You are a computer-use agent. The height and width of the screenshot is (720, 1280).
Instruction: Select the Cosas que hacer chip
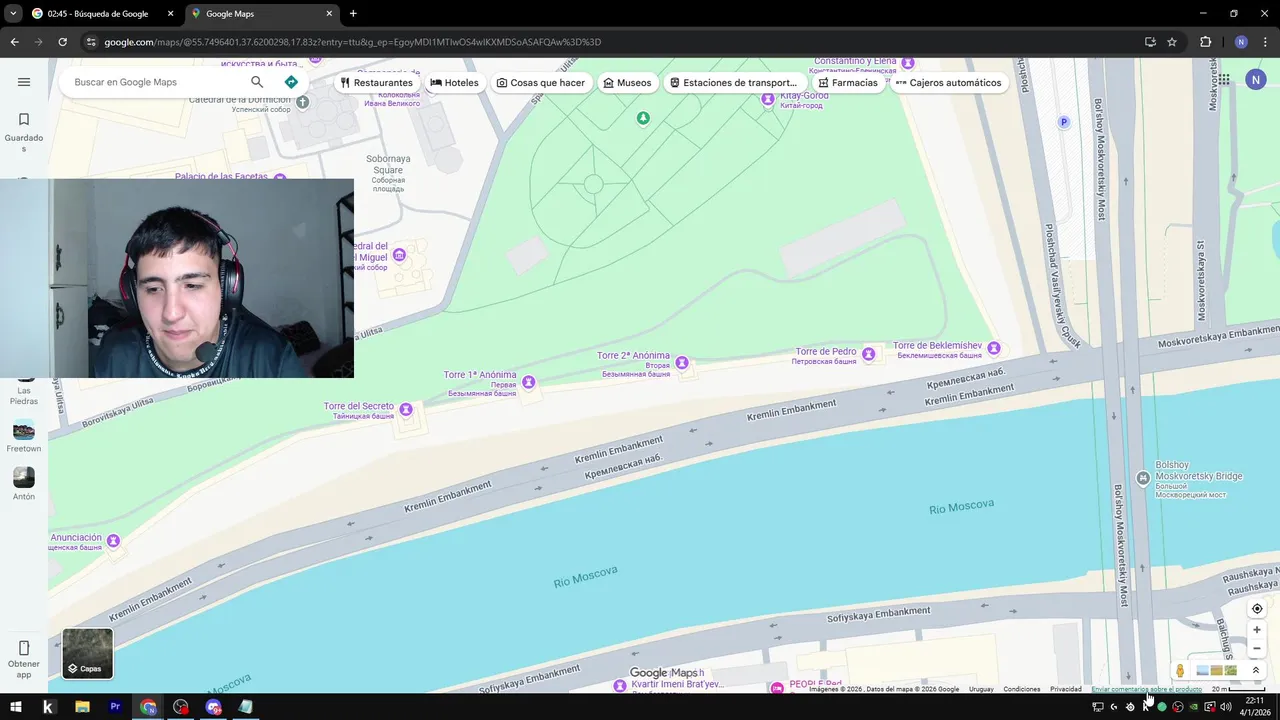click(x=541, y=83)
